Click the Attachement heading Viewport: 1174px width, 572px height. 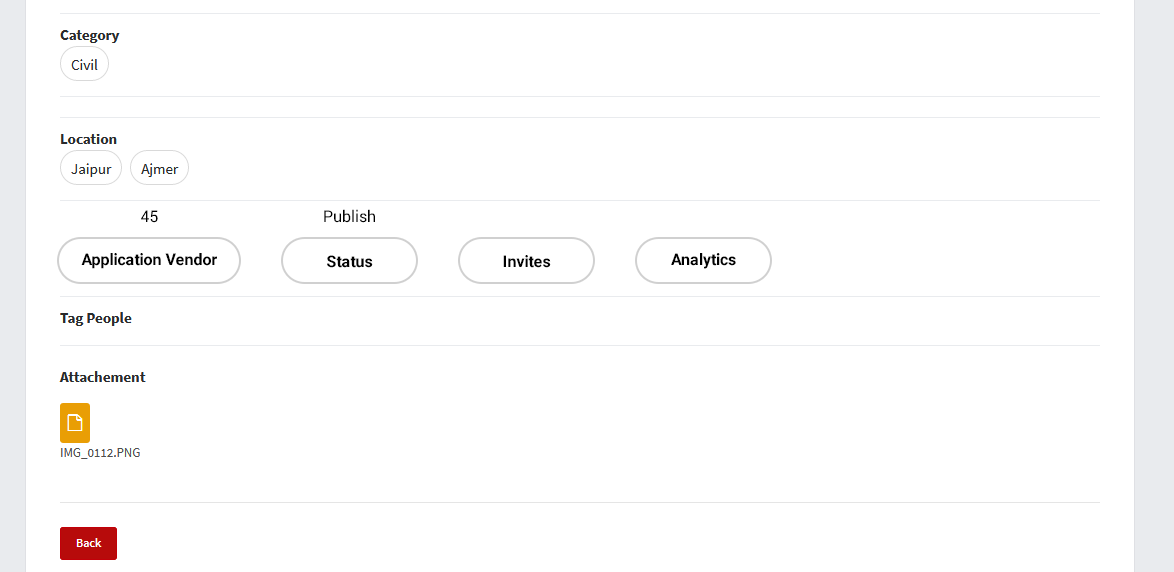coord(102,378)
